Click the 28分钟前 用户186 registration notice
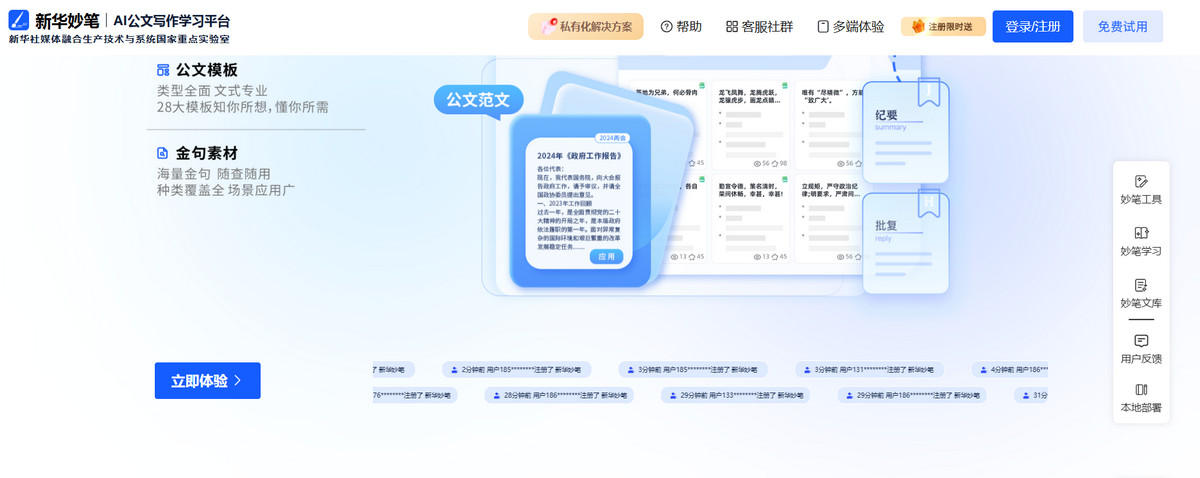The width and height of the screenshot is (1200, 478). [559, 395]
